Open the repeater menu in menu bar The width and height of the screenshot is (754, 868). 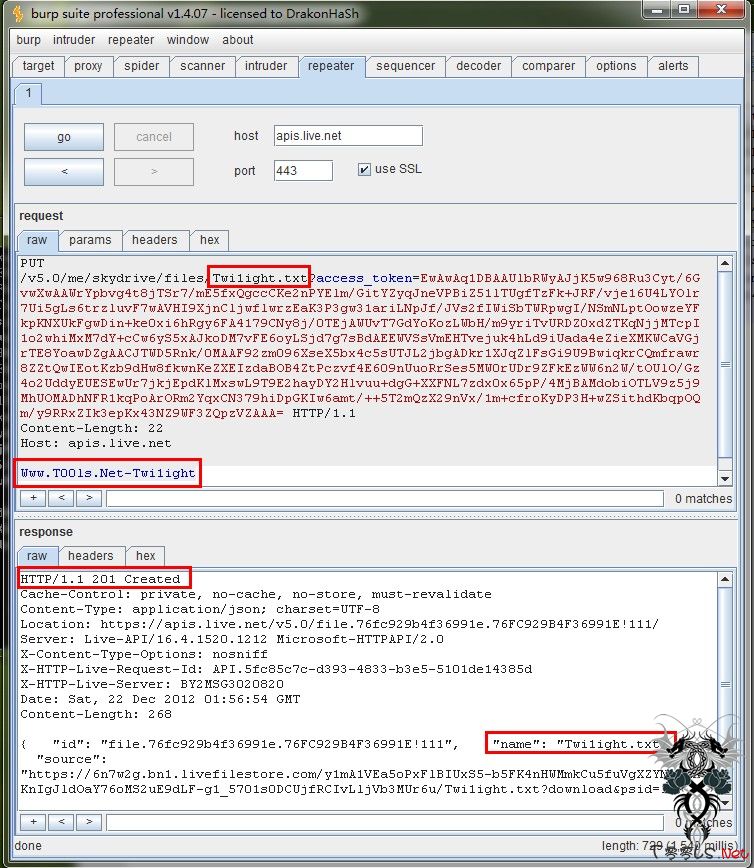[131, 40]
